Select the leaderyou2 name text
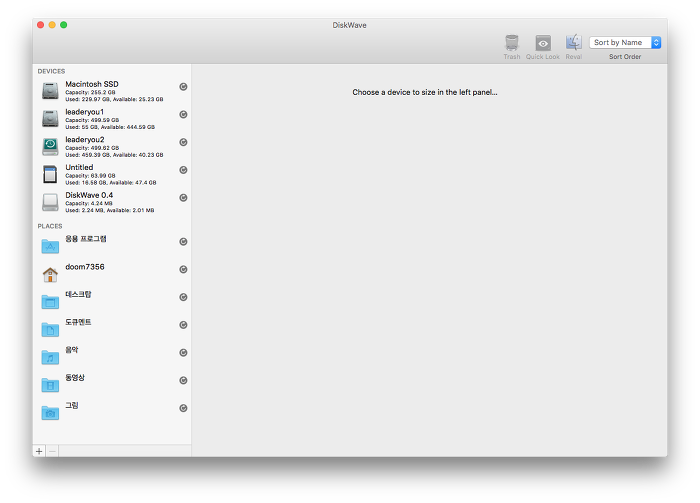 [85, 139]
